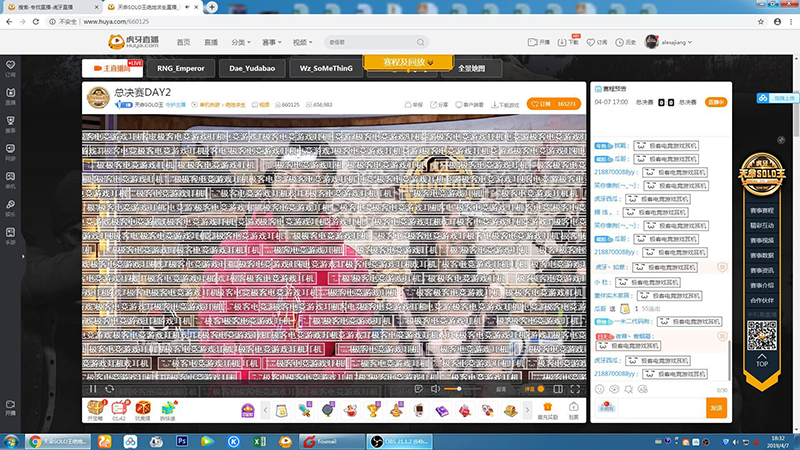This screenshot has height=450, width=800.
Task: Open 赛事视频 in right sidebar
Action: 762,240
